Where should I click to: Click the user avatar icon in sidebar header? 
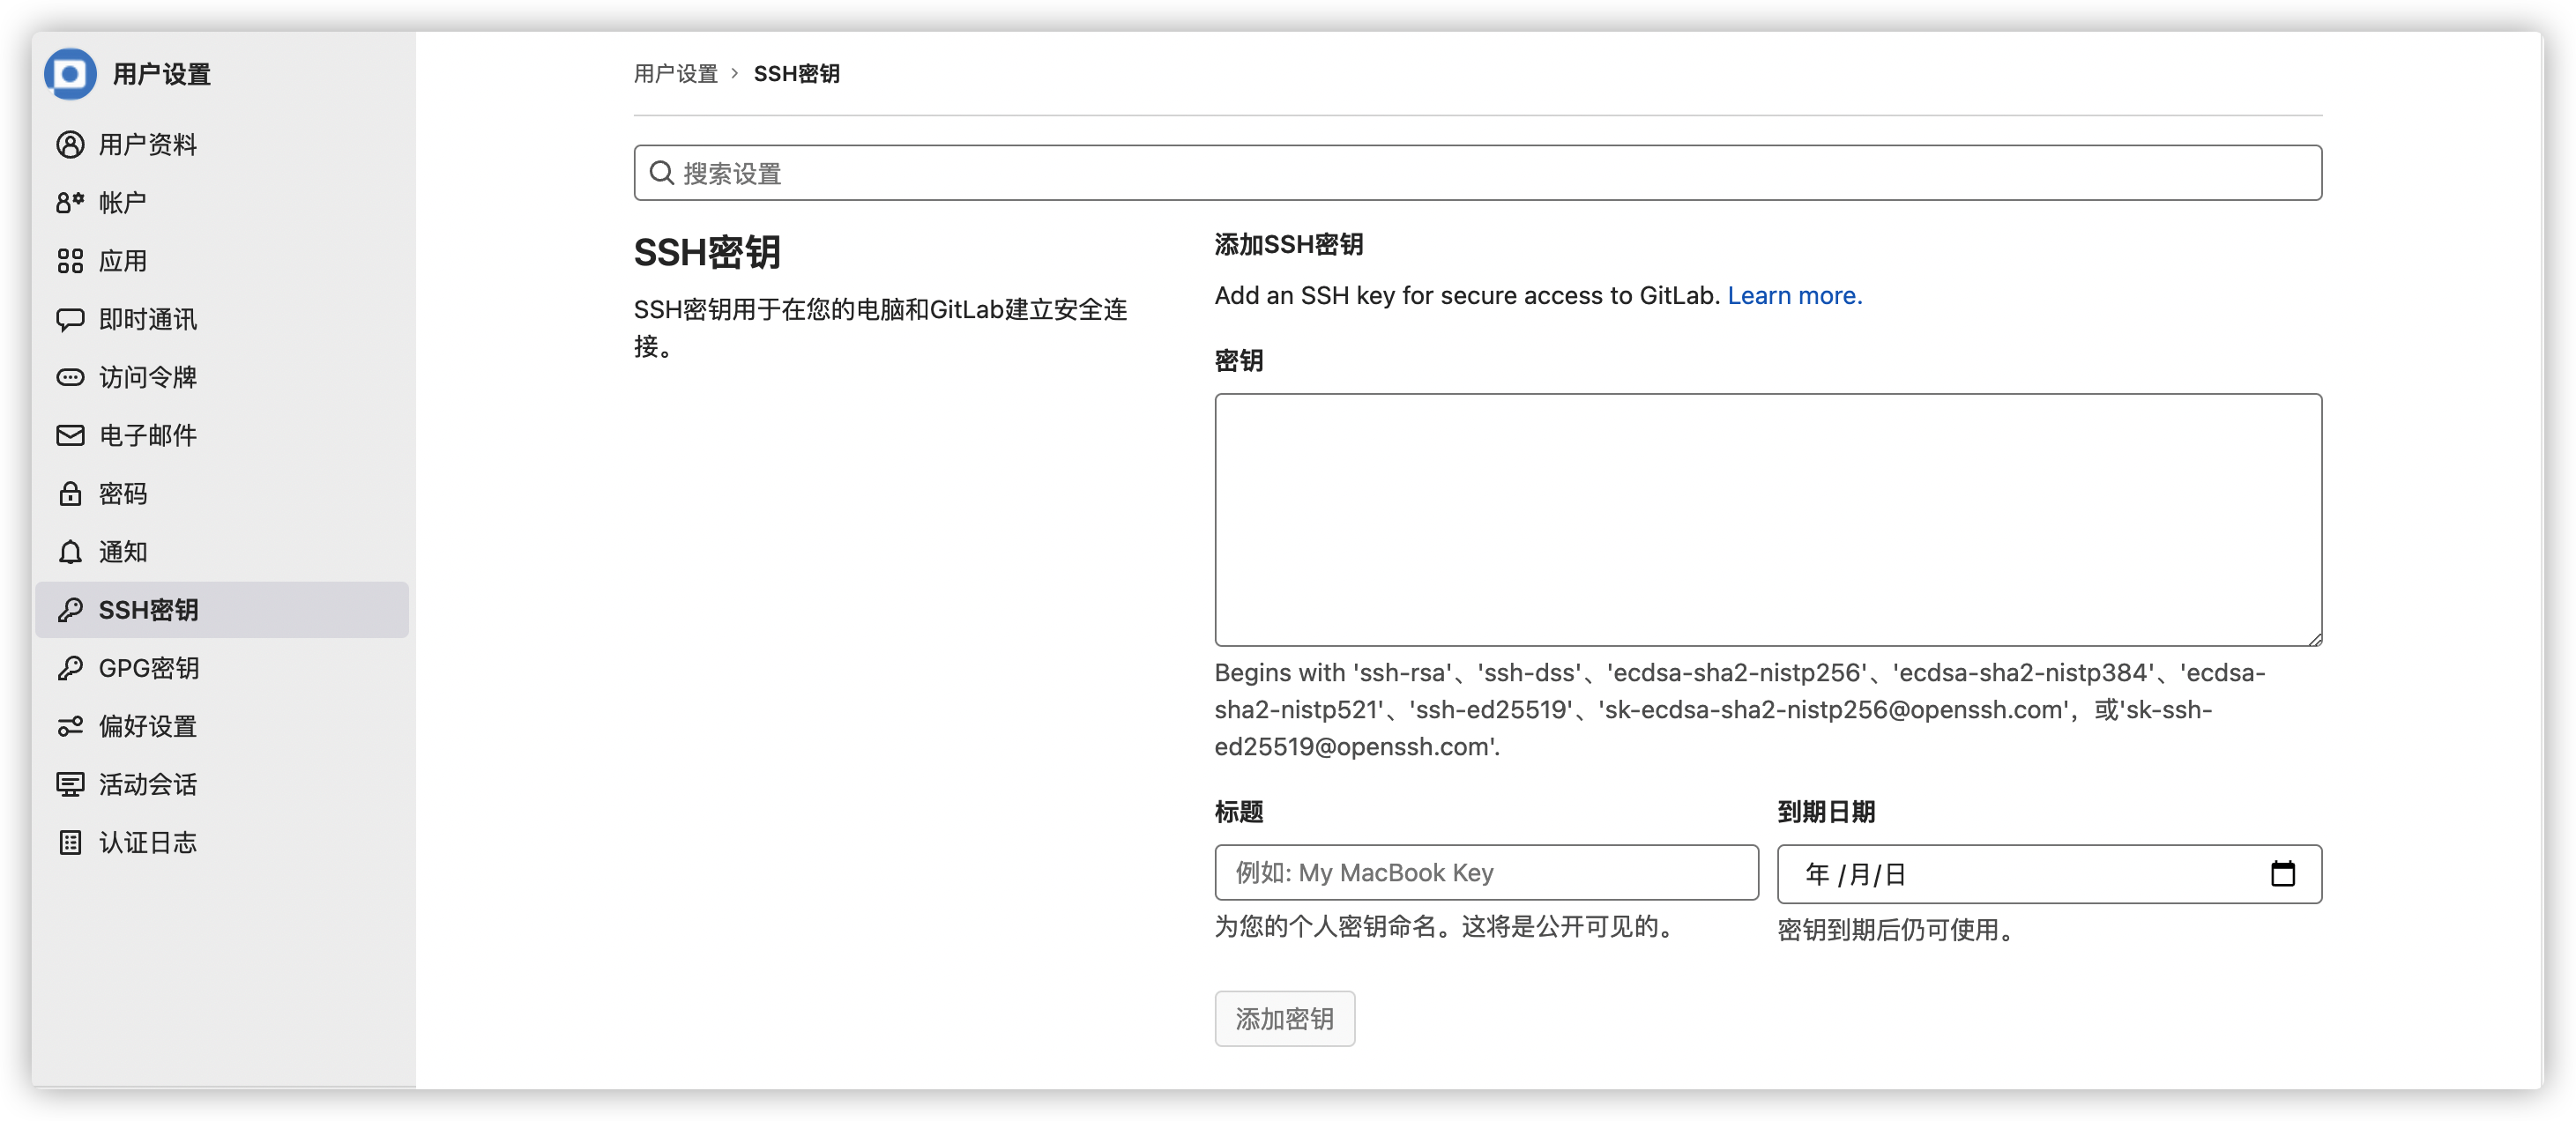click(70, 74)
